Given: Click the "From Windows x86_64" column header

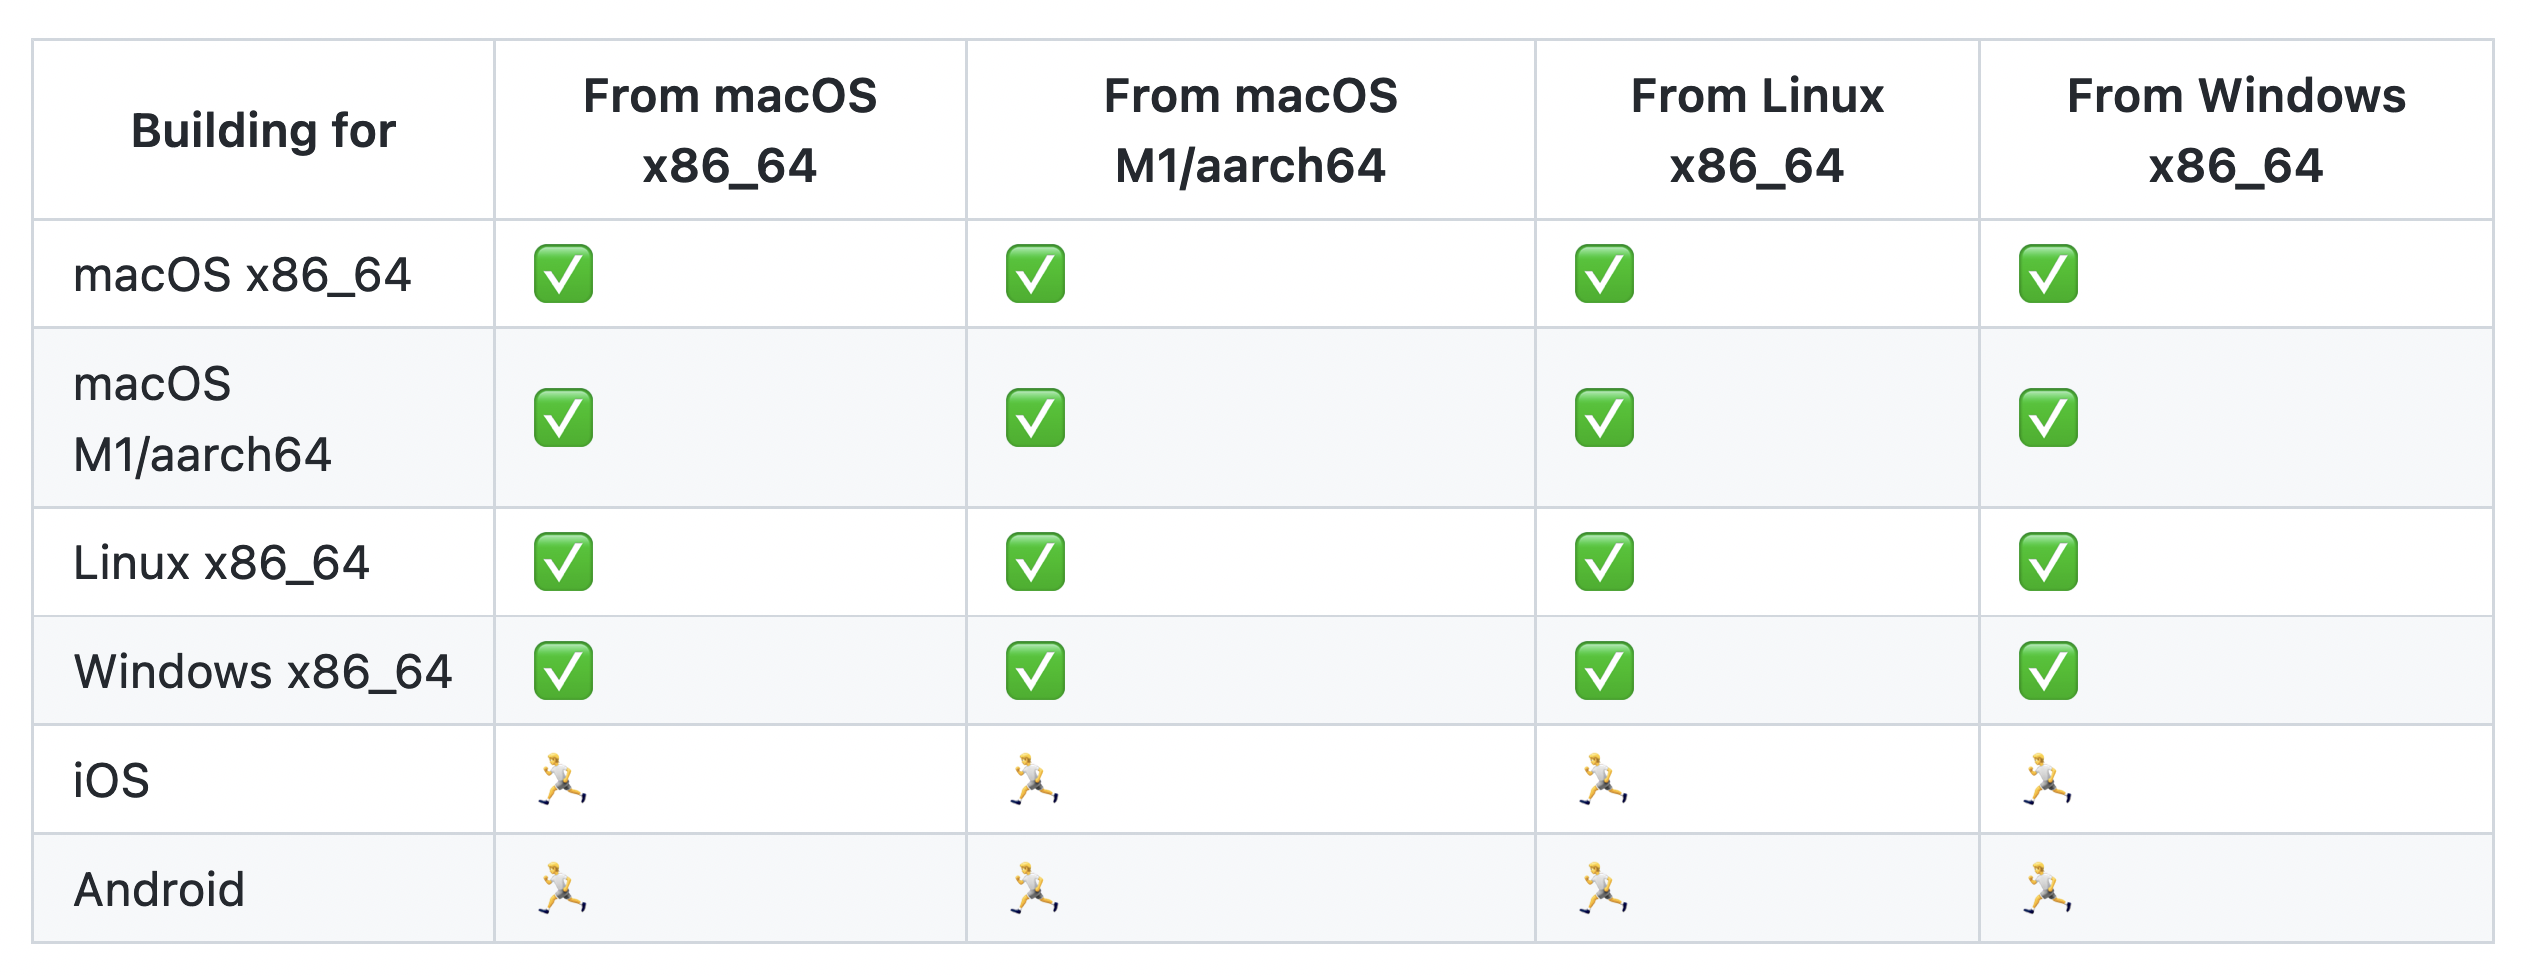Looking at the screenshot, I should (2236, 131).
